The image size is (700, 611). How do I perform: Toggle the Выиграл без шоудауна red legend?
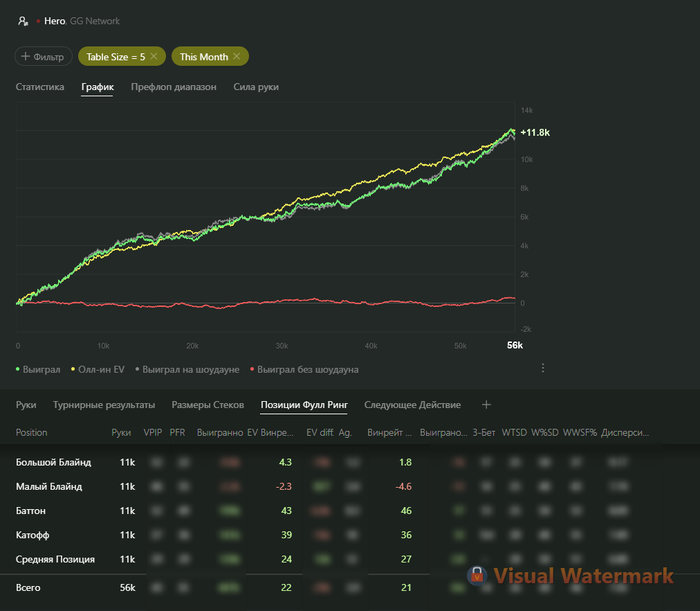(304, 370)
